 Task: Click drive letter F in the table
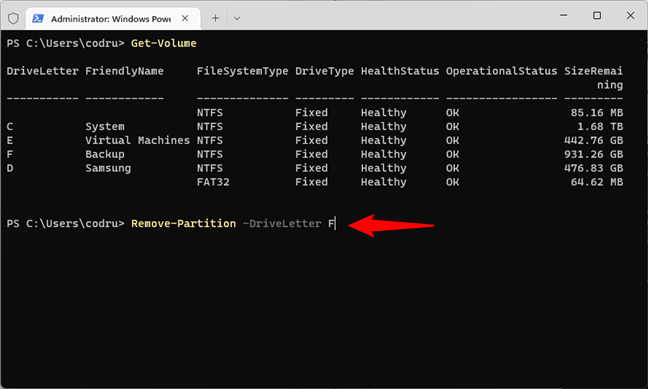[x=10, y=154]
